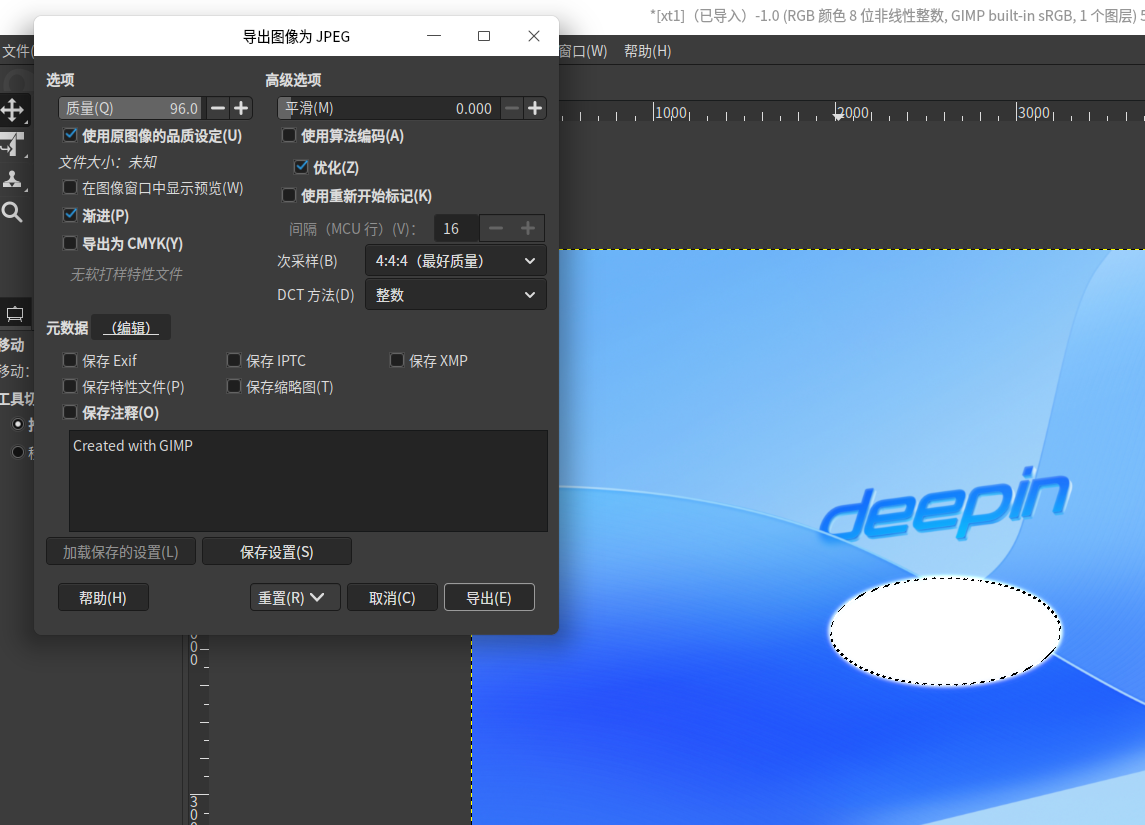Toggle 使用原图像的品质设定(U) checkbox

(x=70, y=135)
